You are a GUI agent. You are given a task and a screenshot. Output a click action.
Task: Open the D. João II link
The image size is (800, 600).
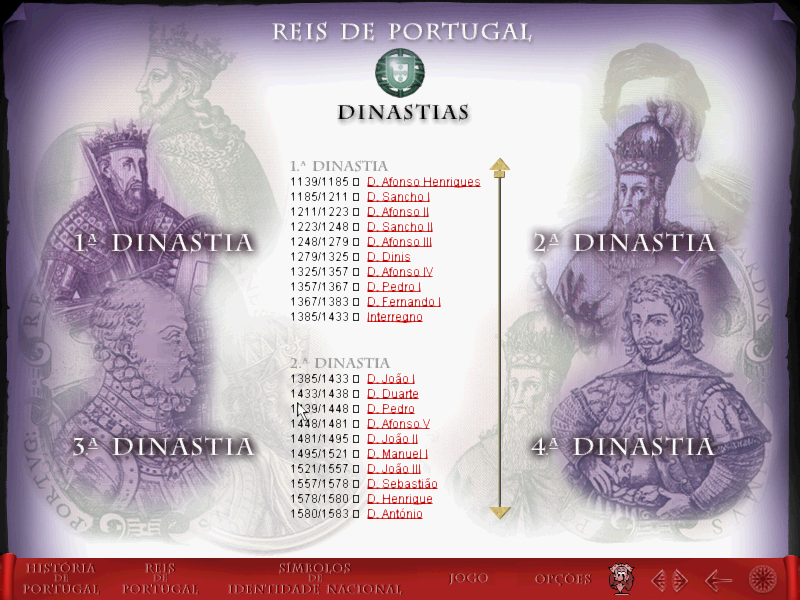click(x=392, y=439)
